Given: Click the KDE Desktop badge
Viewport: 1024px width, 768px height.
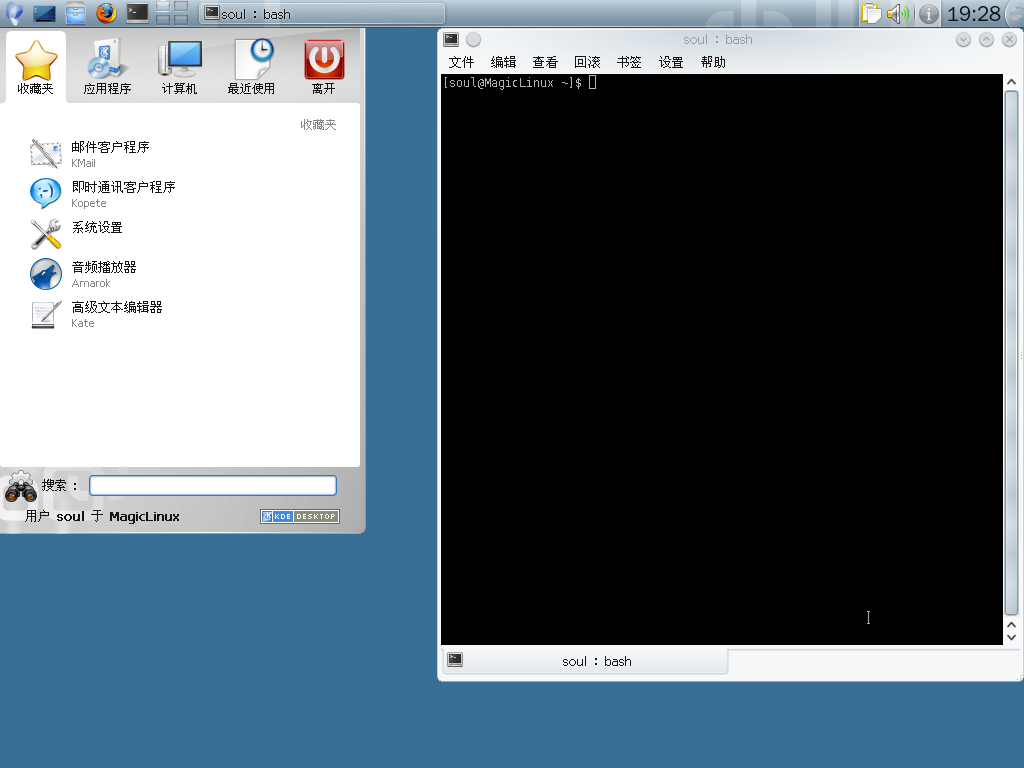Looking at the screenshot, I should (300, 516).
